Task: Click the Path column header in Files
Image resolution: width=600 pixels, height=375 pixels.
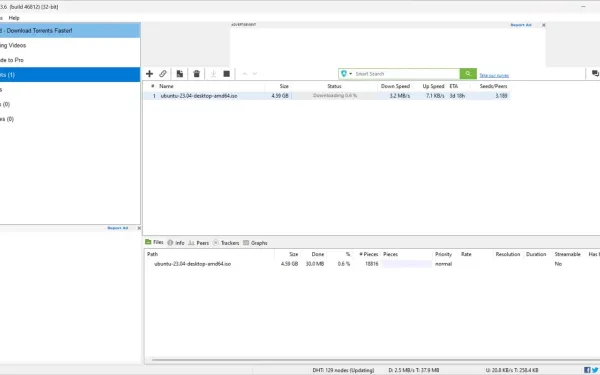Action: (152, 254)
